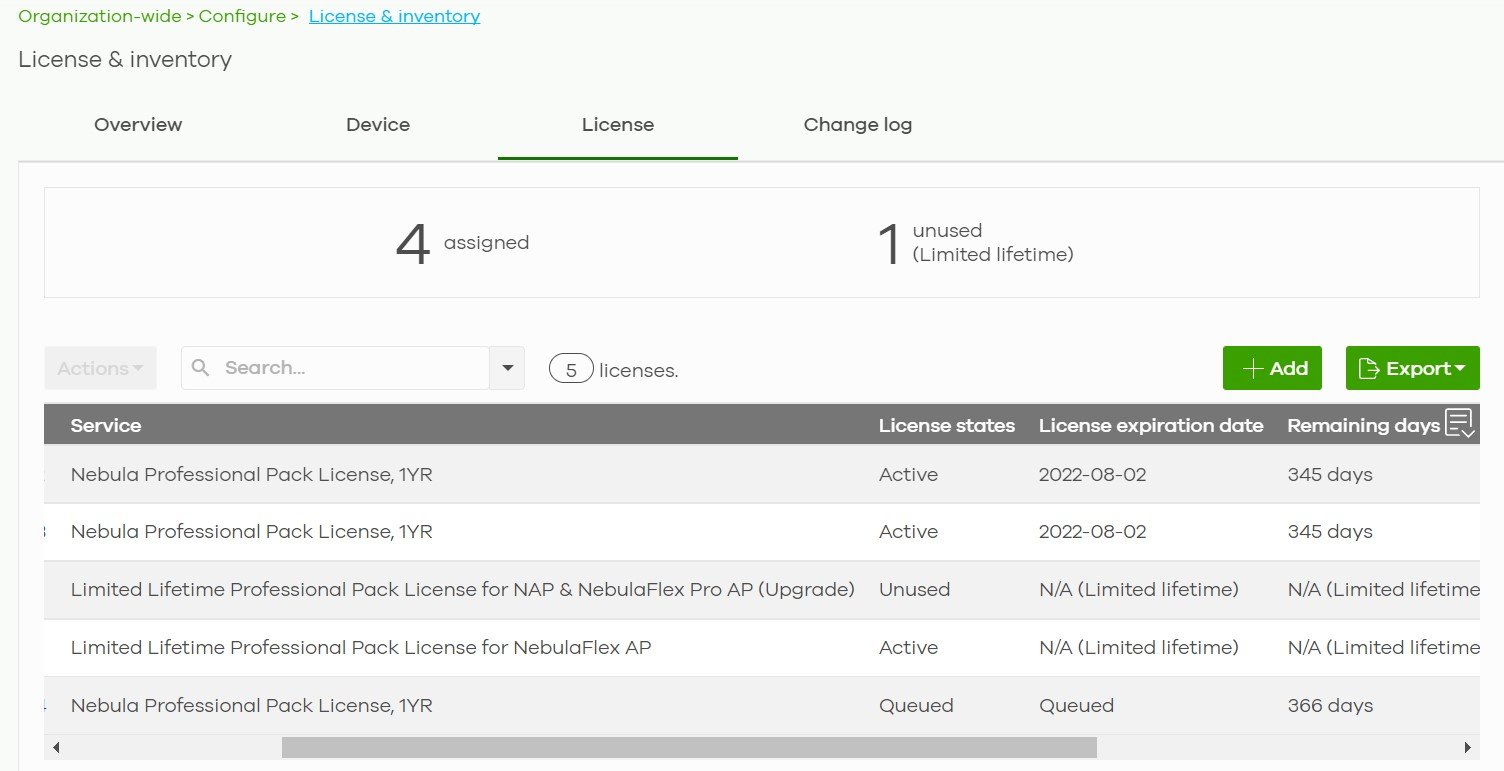Open the Actions dropdown
The height and width of the screenshot is (771, 1504).
[x=100, y=368]
